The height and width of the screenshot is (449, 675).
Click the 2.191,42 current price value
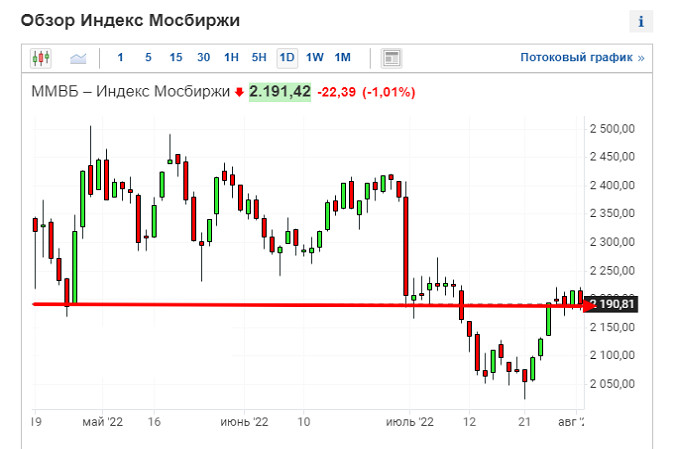tap(279, 92)
